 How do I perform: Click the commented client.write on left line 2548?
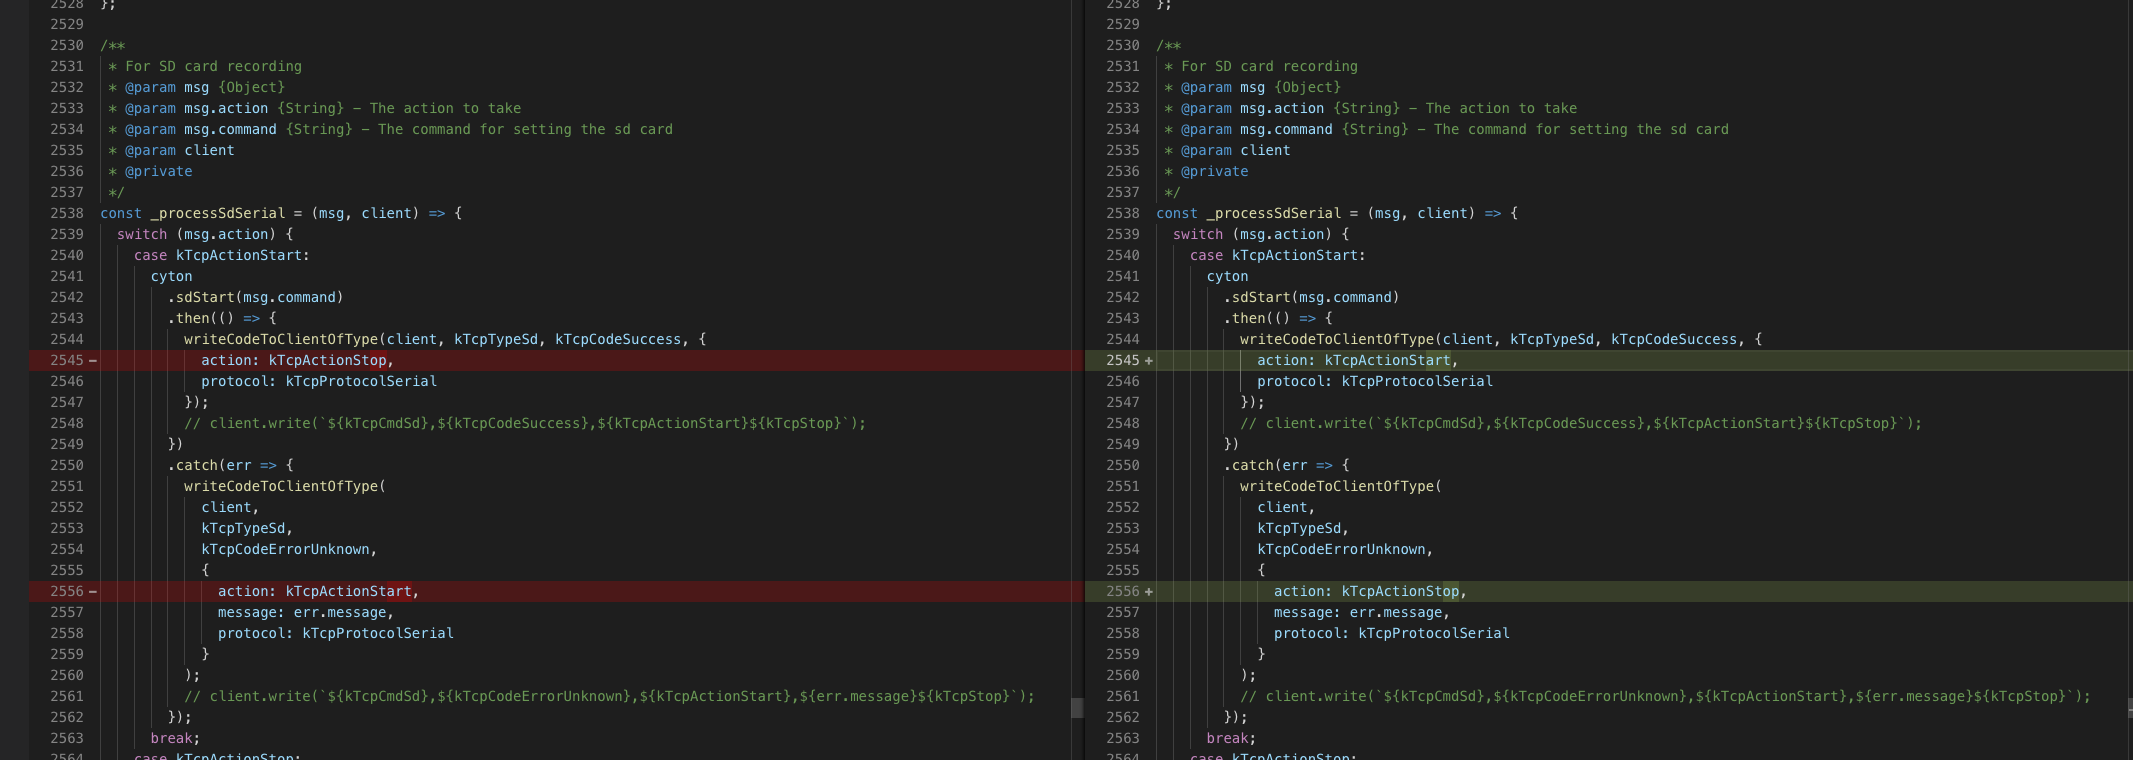coord(525,423)
